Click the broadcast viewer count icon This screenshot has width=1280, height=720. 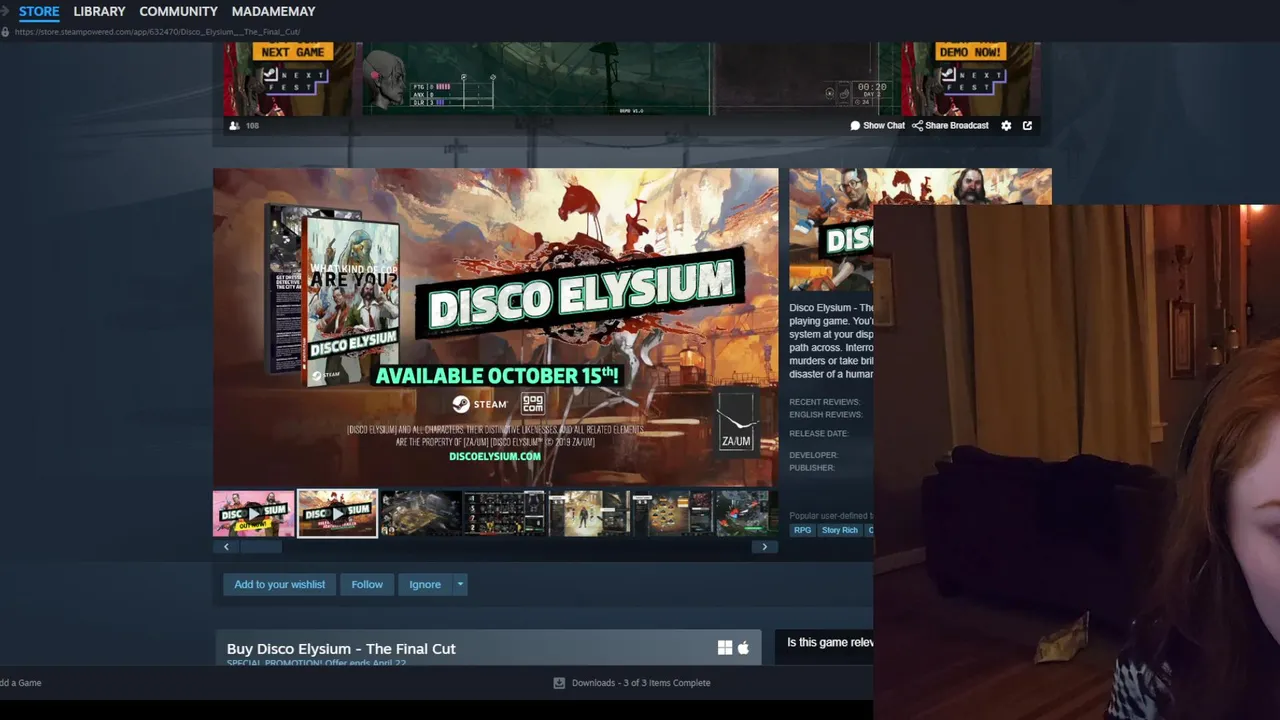[x=234, y=125]
